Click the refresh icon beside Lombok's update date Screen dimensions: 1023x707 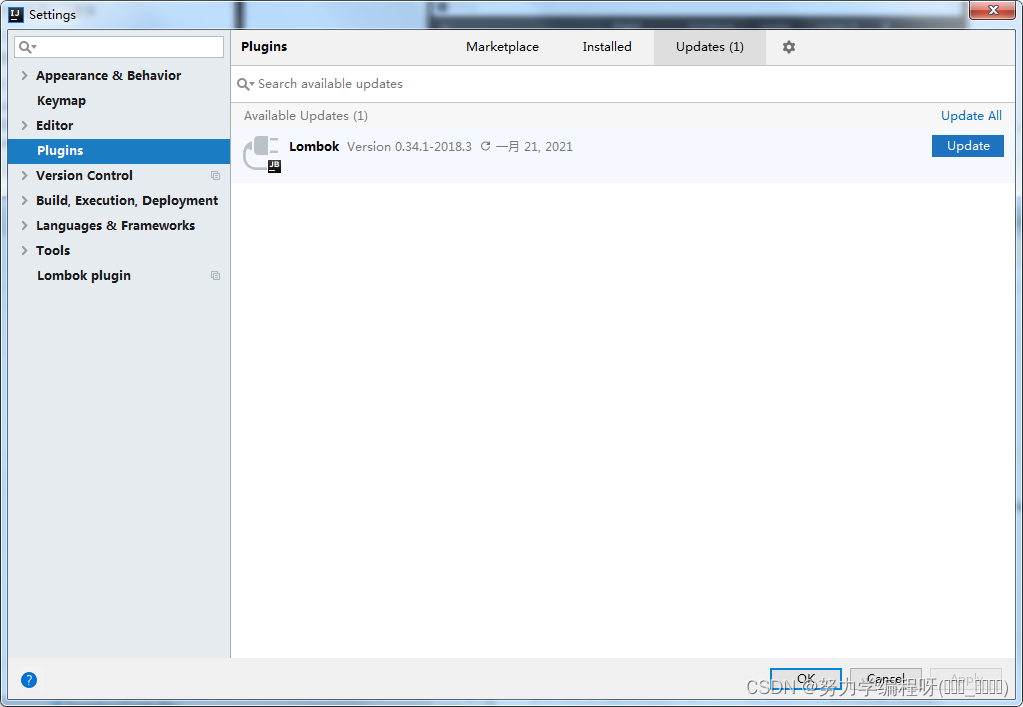(x=485, y=146)
